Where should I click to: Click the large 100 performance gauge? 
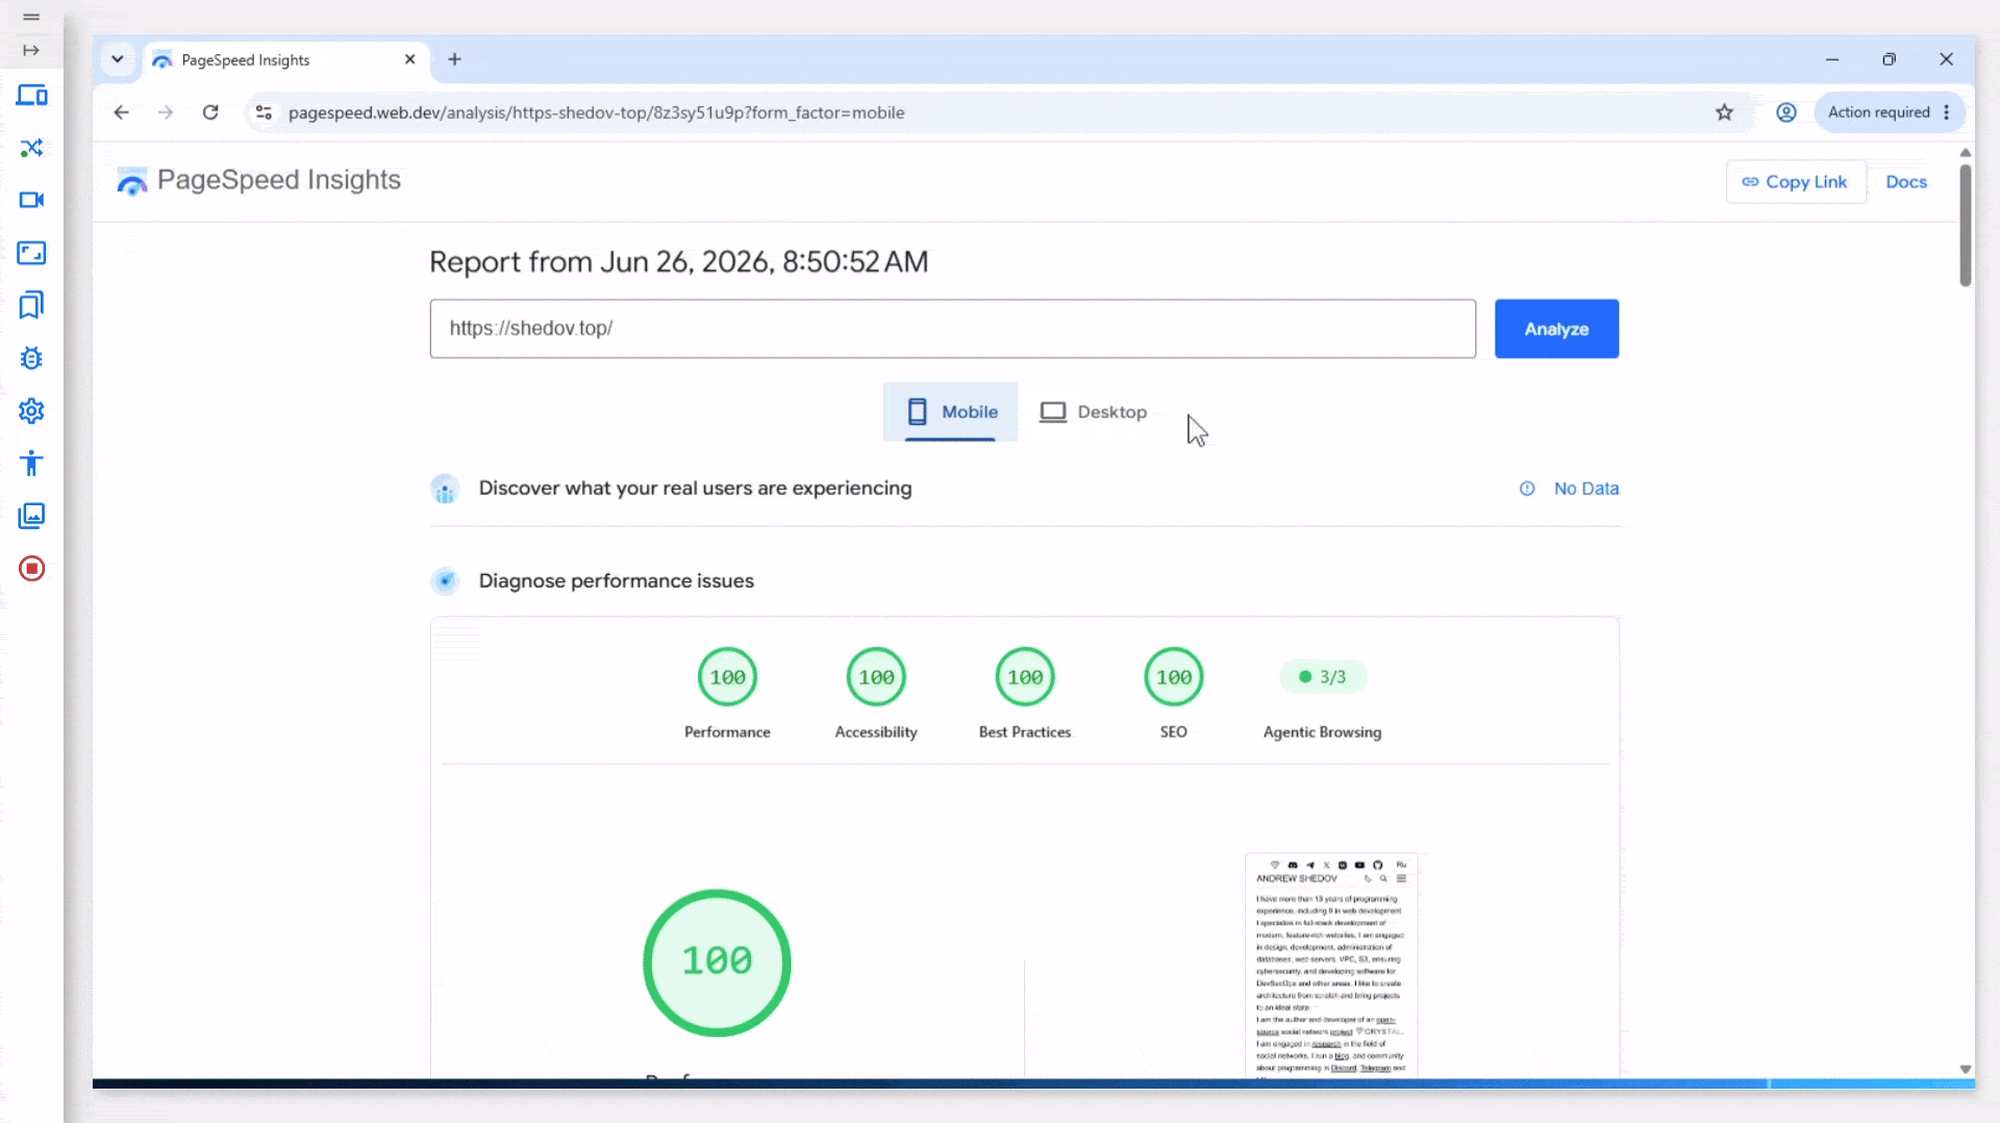coord(717,962)
